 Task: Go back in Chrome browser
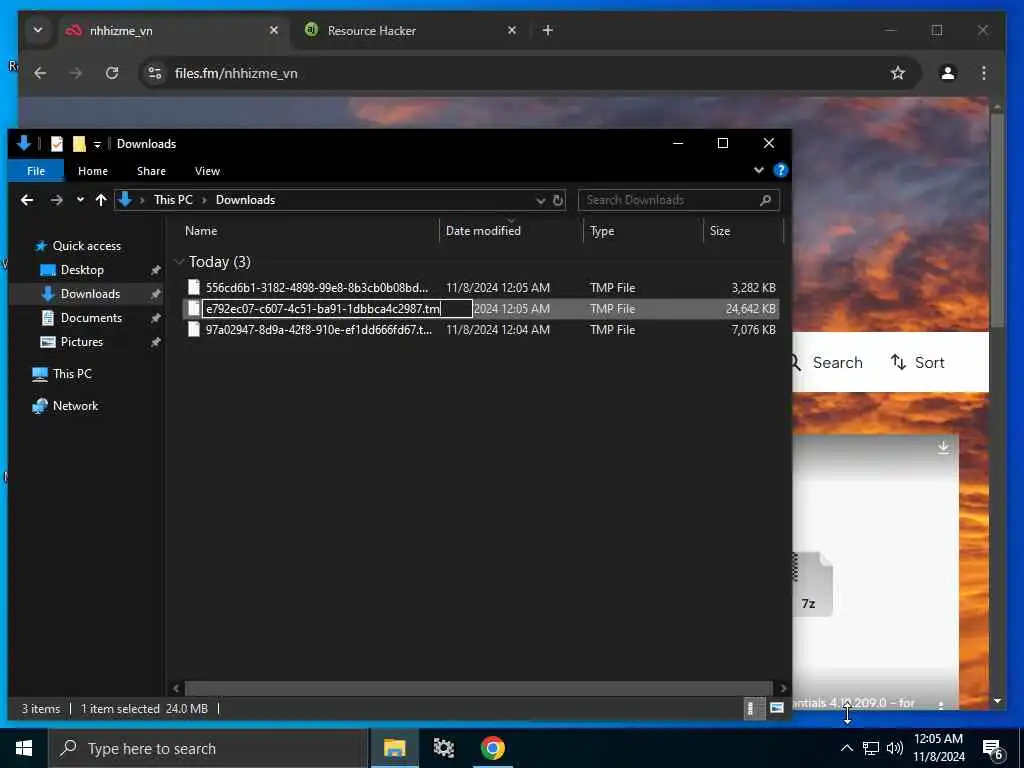pyautogui.click(x=40, y=73)
